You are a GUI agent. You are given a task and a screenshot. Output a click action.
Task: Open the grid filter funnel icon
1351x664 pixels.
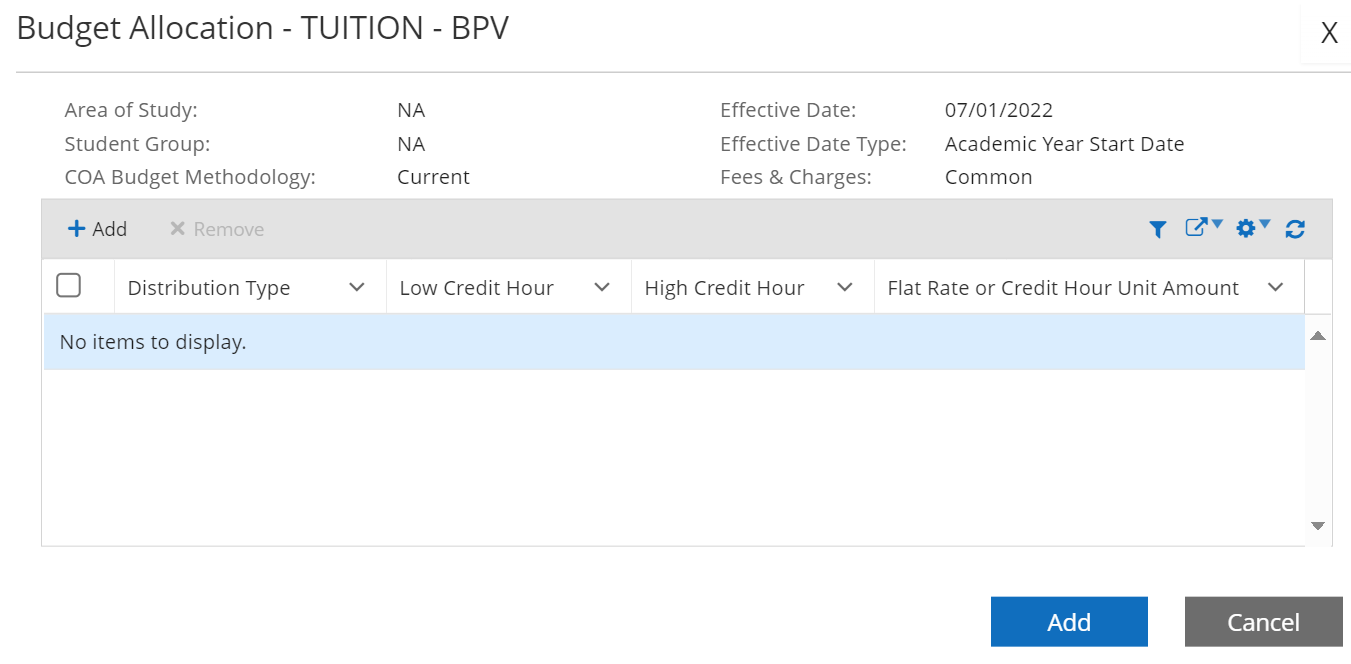1157,229
